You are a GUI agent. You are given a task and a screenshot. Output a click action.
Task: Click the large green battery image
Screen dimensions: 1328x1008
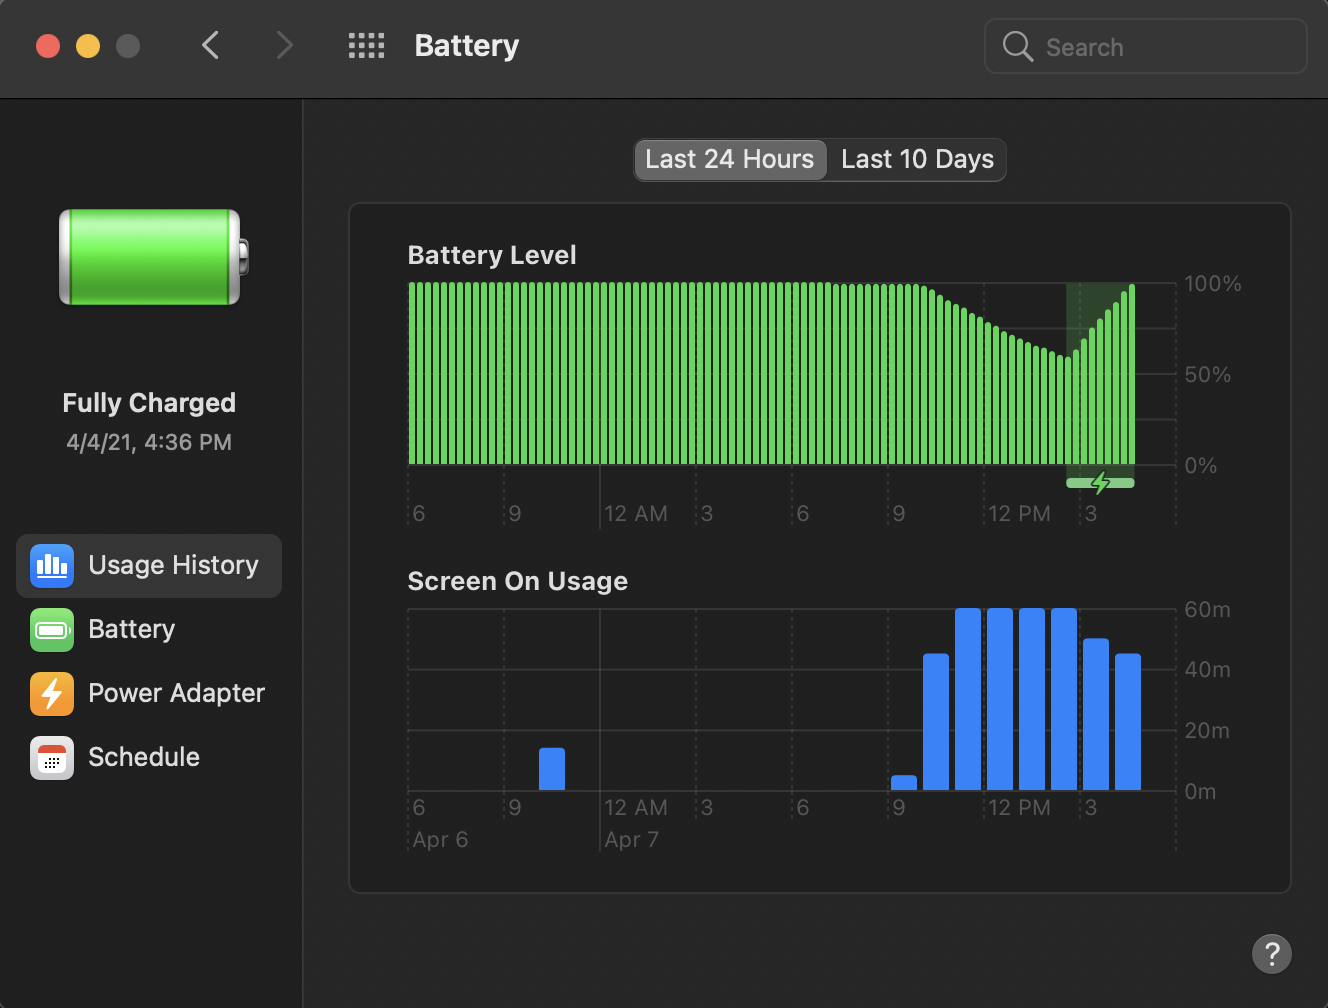153,257
